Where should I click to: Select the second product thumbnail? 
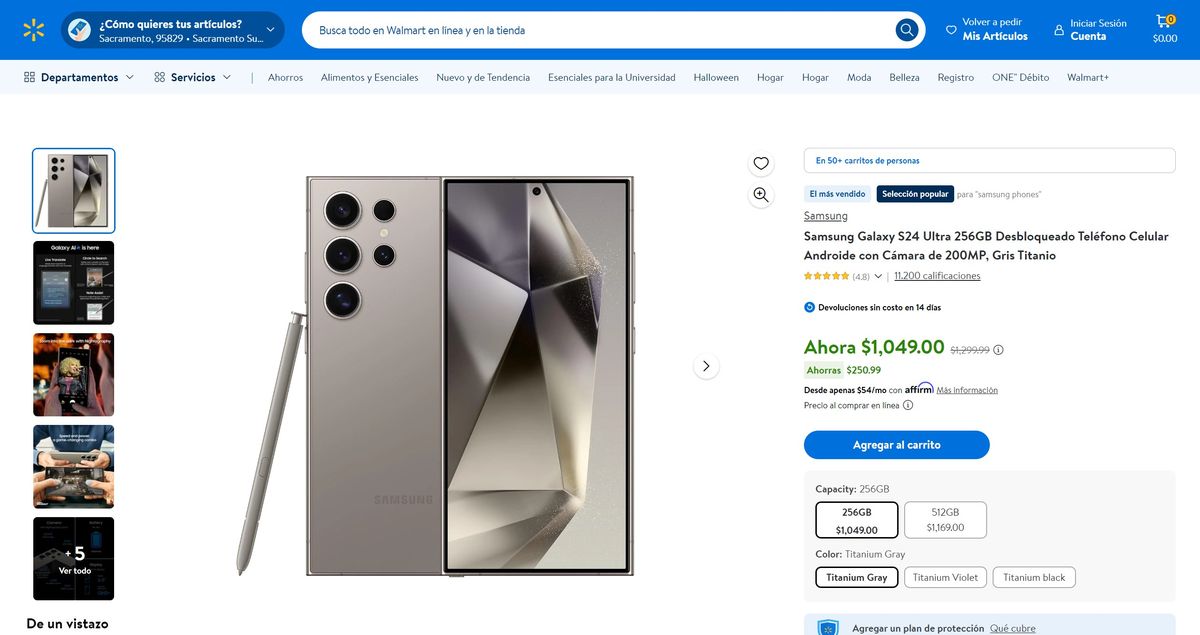pyautogui.click(x=74, y=283)
